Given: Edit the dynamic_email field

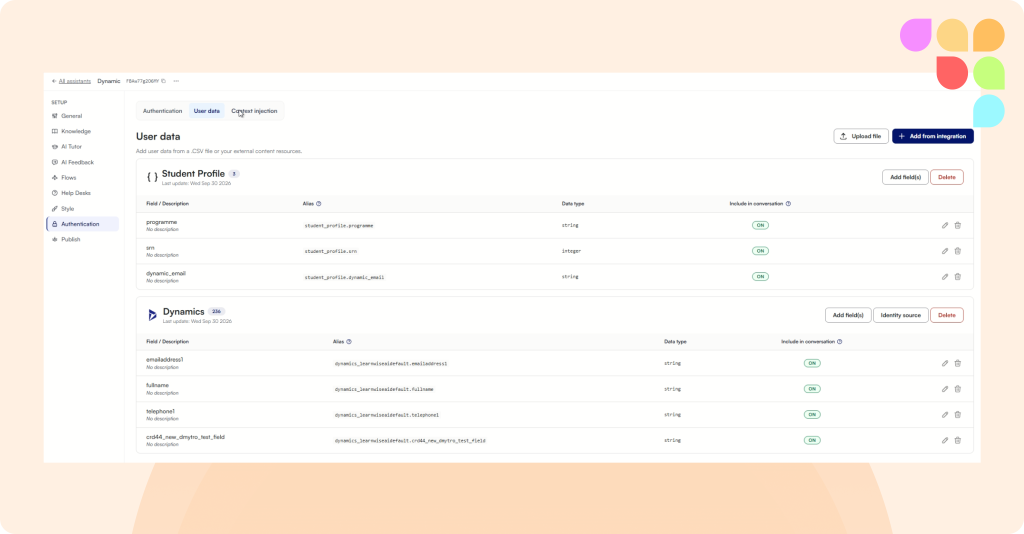Looking at the screenshot, I should (x=945, y=277).
